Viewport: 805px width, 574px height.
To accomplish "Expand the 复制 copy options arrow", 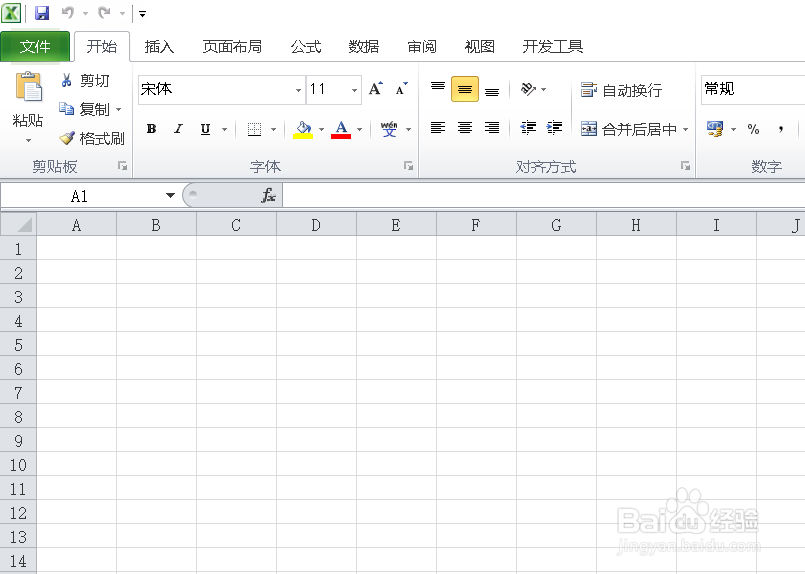I will (x=118, y=109).
